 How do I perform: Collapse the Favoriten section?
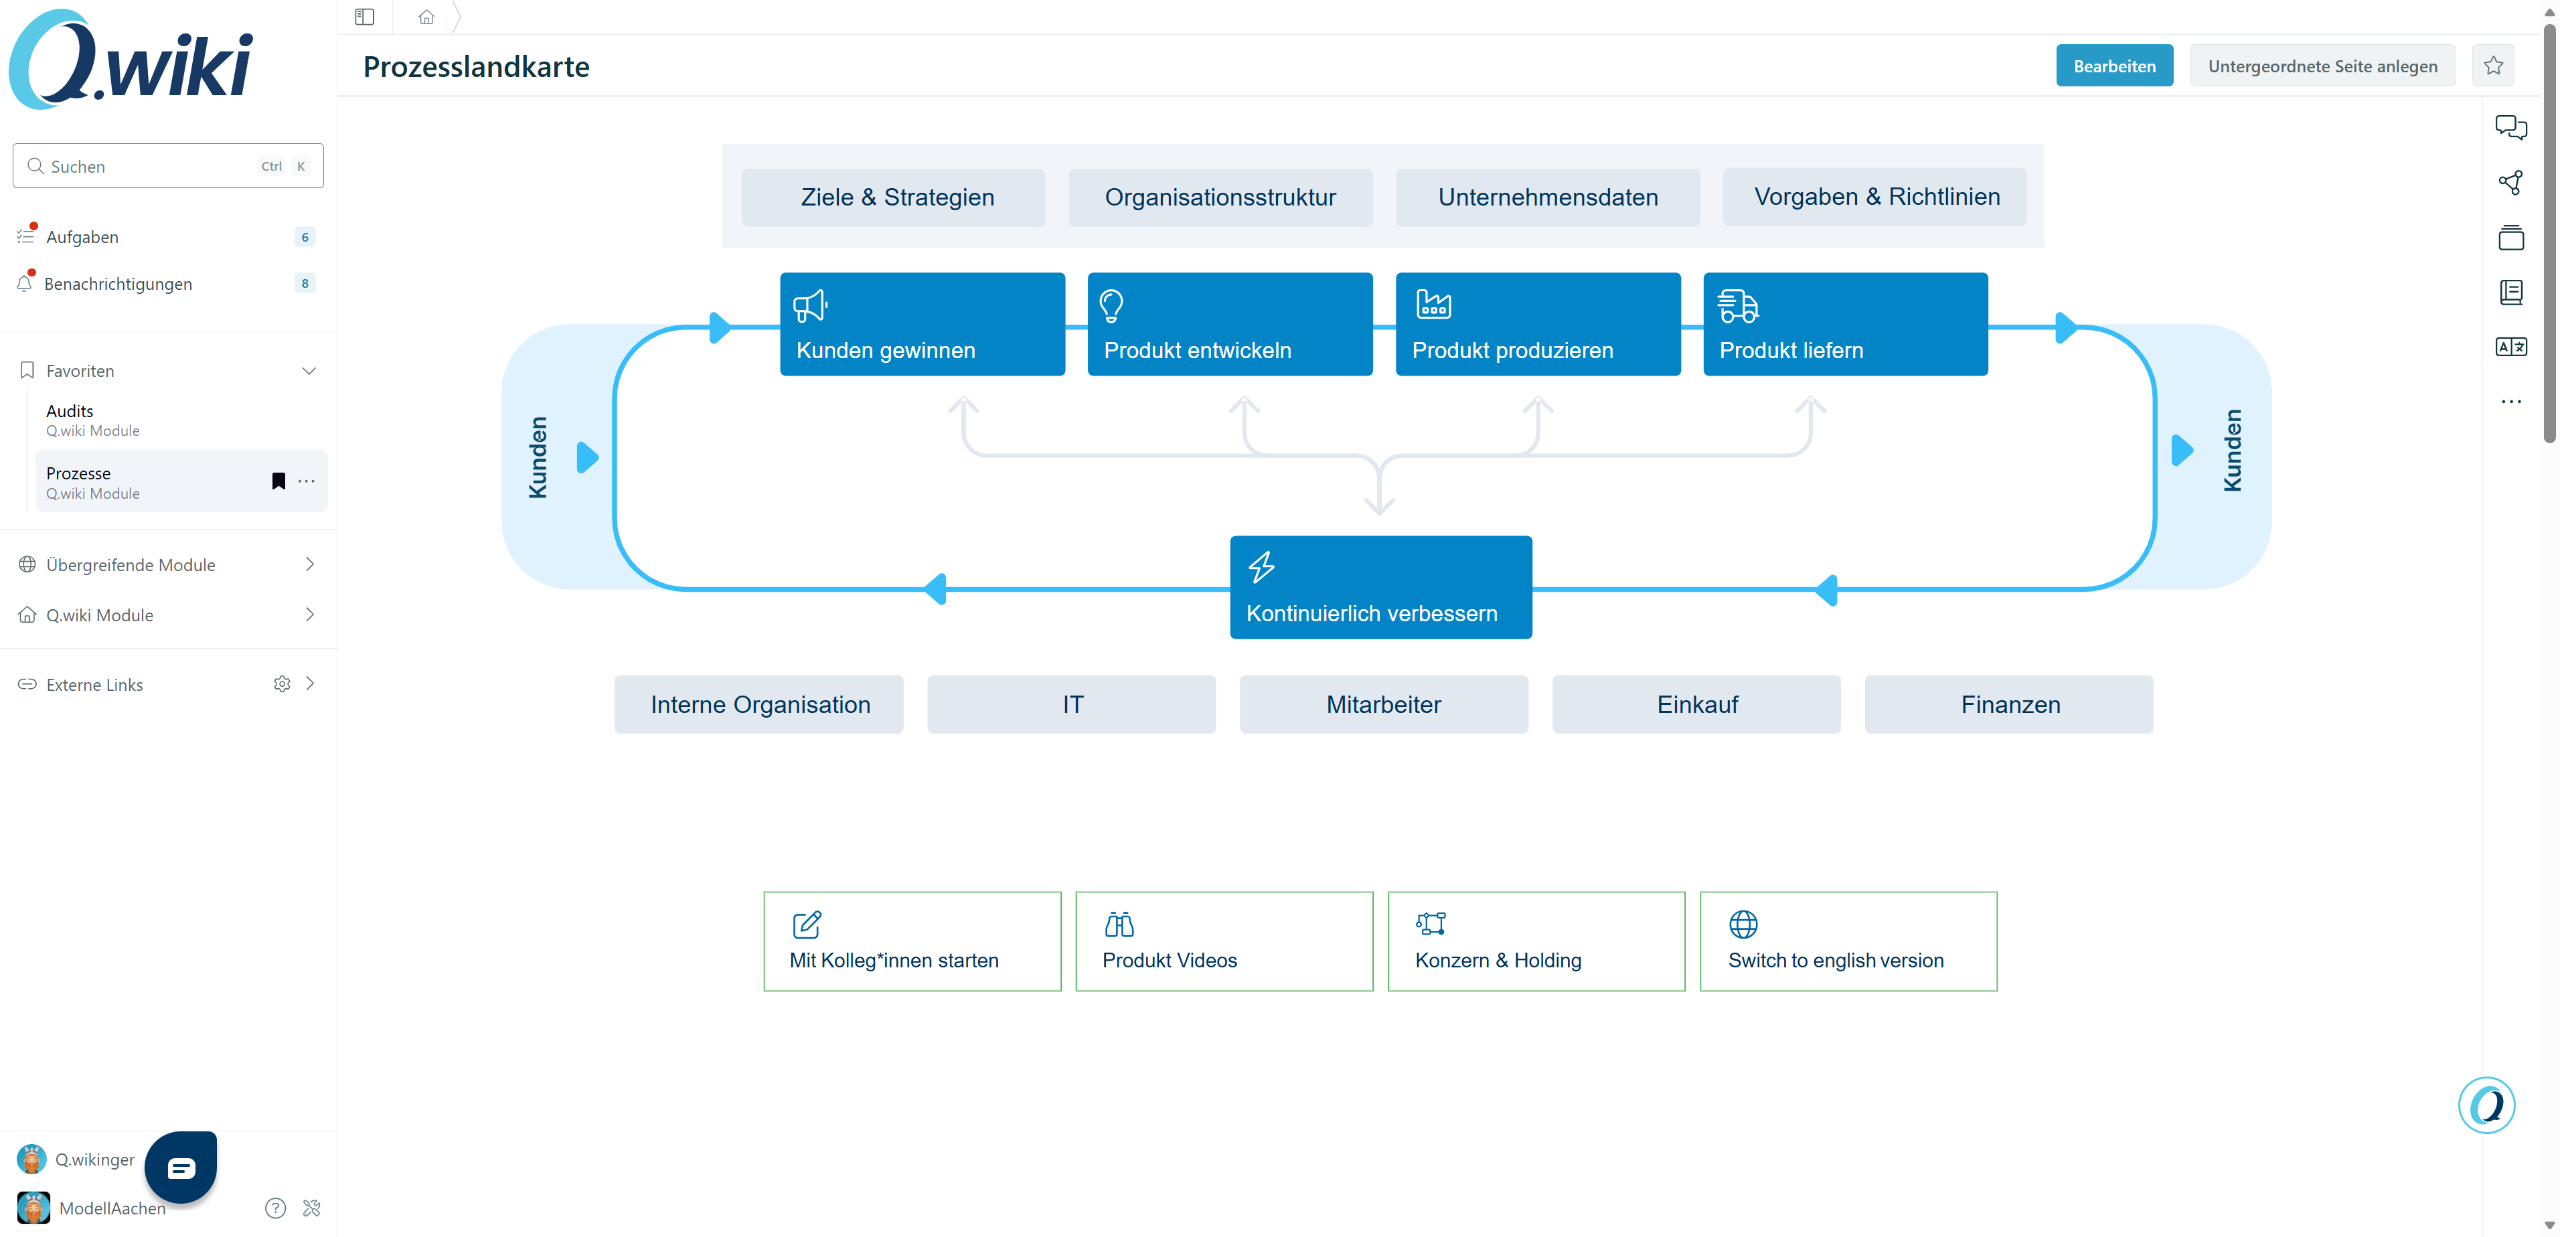309,371
